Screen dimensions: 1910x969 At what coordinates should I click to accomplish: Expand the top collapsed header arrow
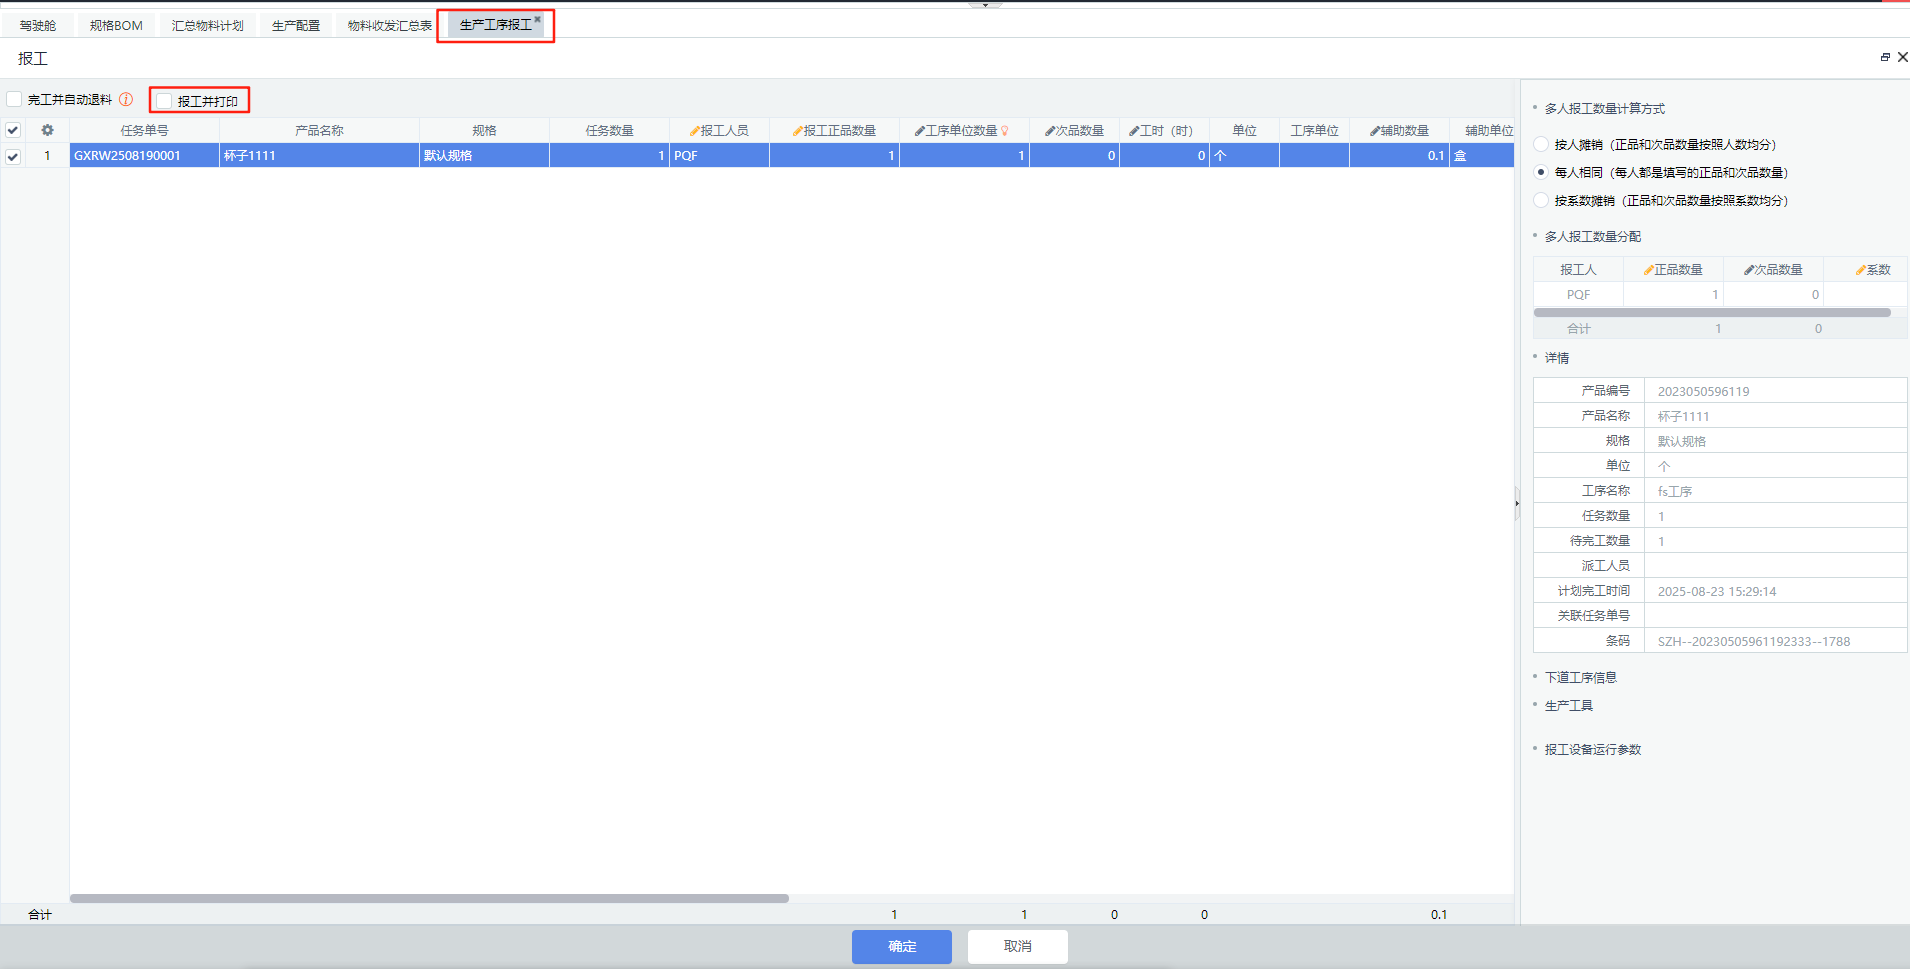point(985,5)
